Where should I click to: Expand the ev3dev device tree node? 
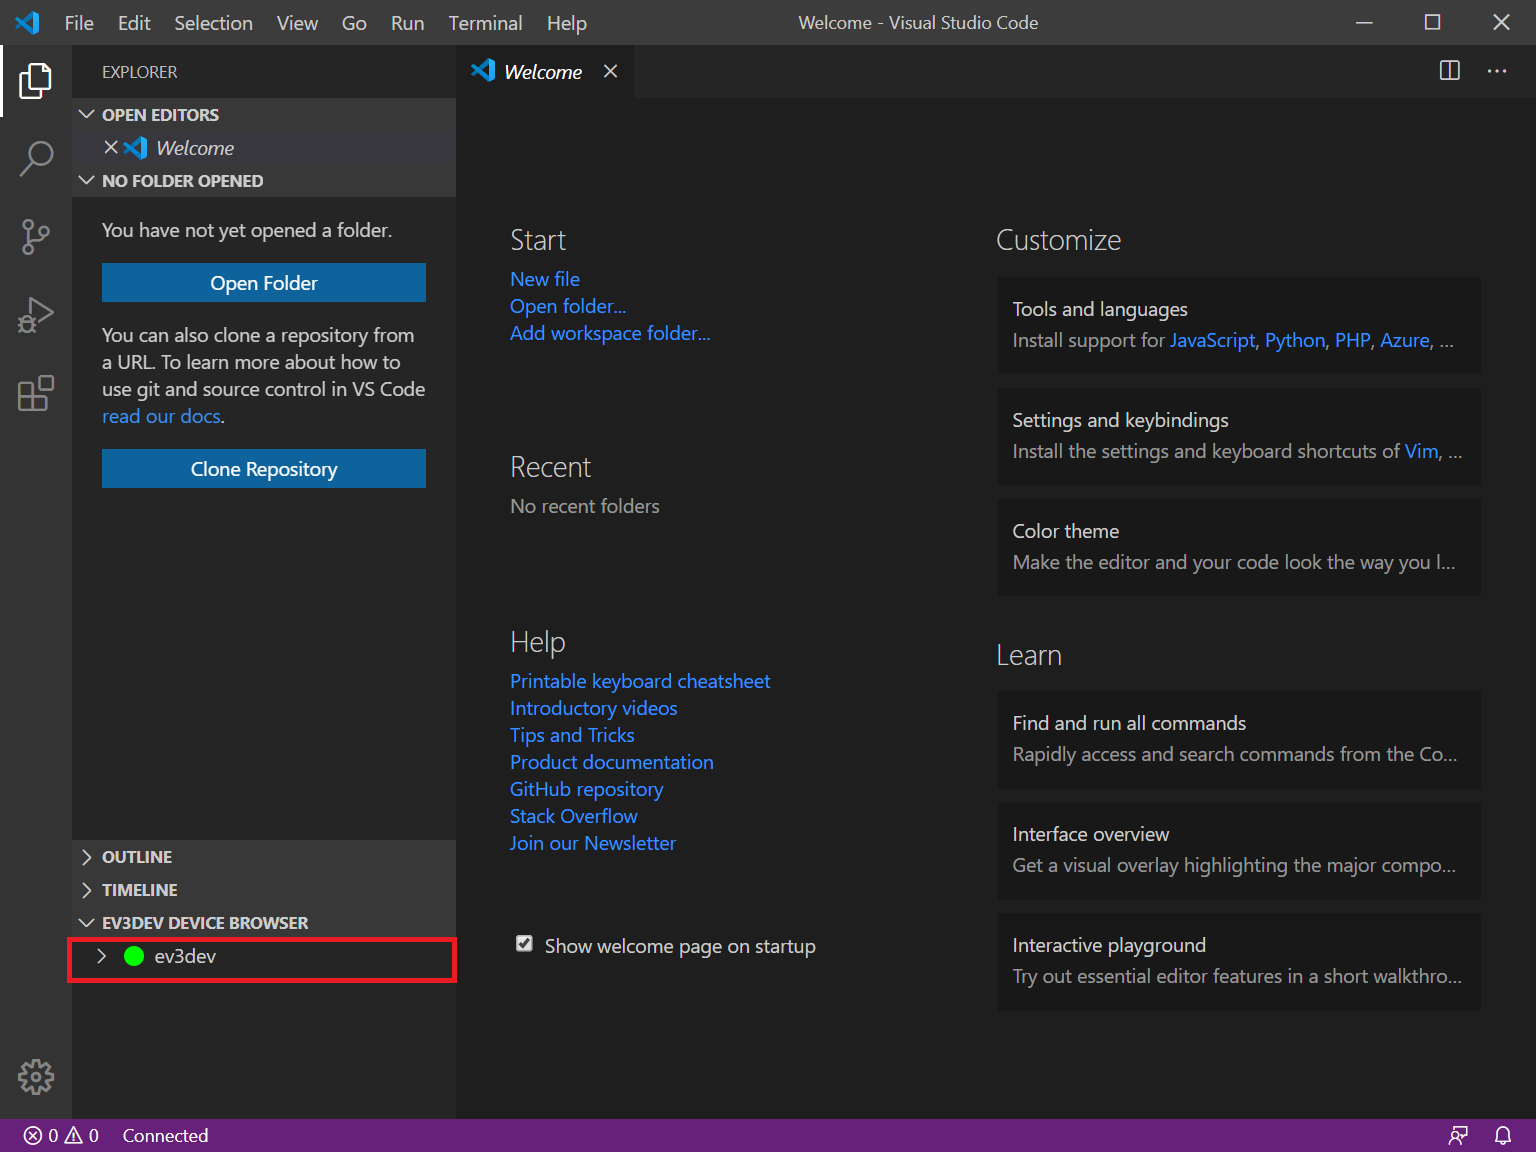pos(101,956)
